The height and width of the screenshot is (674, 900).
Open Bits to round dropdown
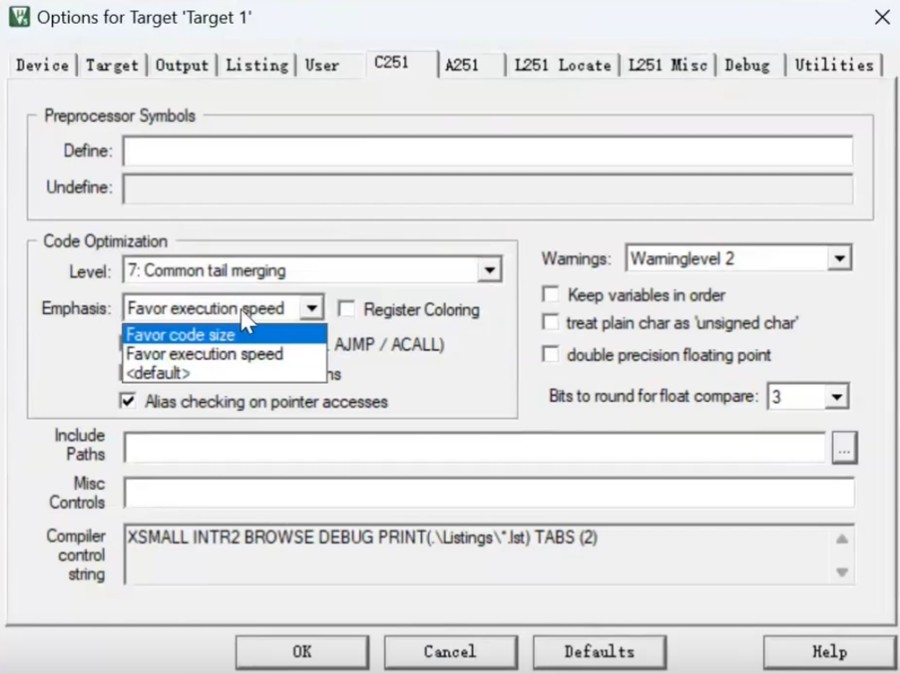click(x=836, y=397)
